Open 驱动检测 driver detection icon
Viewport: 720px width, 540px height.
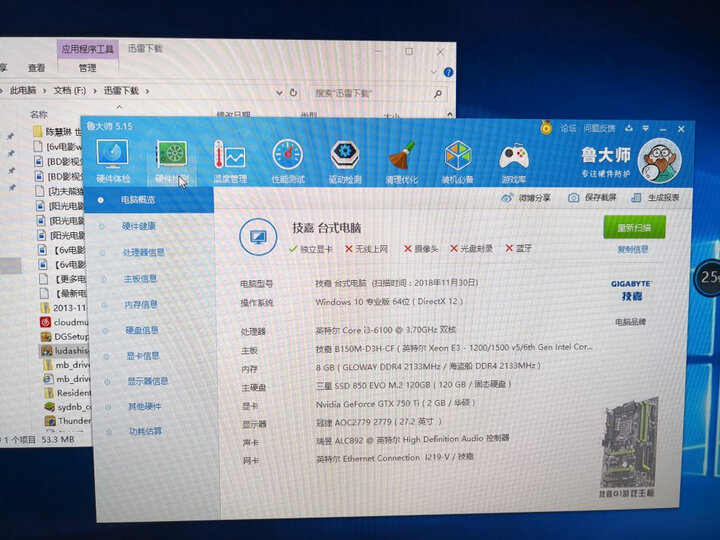[345, 162]
